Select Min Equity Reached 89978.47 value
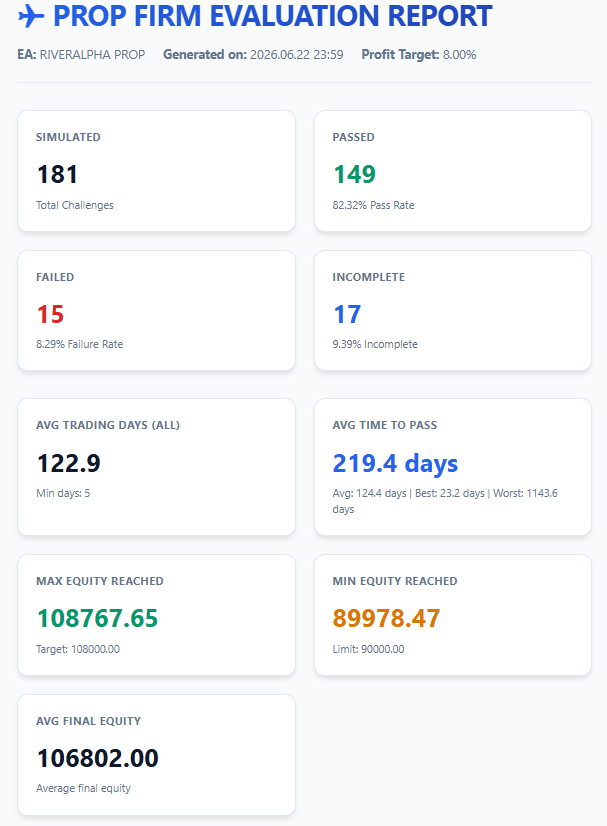The image size is (607, 826). coord(386,618)
